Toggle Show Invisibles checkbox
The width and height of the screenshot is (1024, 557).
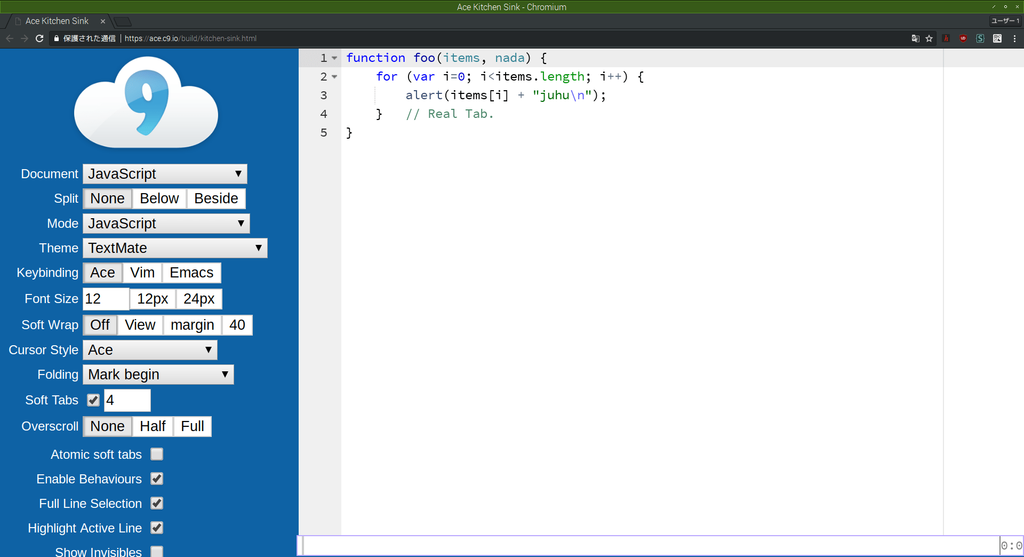[x=157, y=552]
